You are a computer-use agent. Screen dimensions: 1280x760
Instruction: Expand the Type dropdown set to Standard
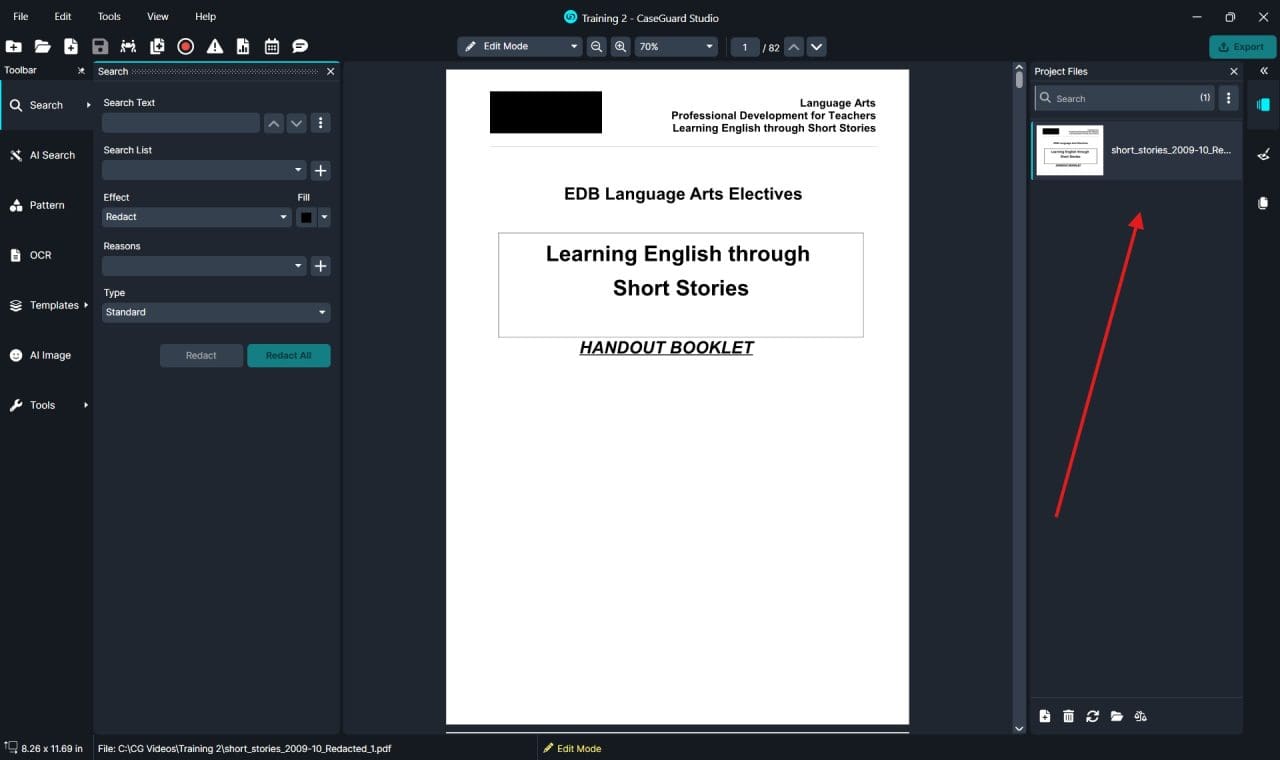tap(216, 312)
